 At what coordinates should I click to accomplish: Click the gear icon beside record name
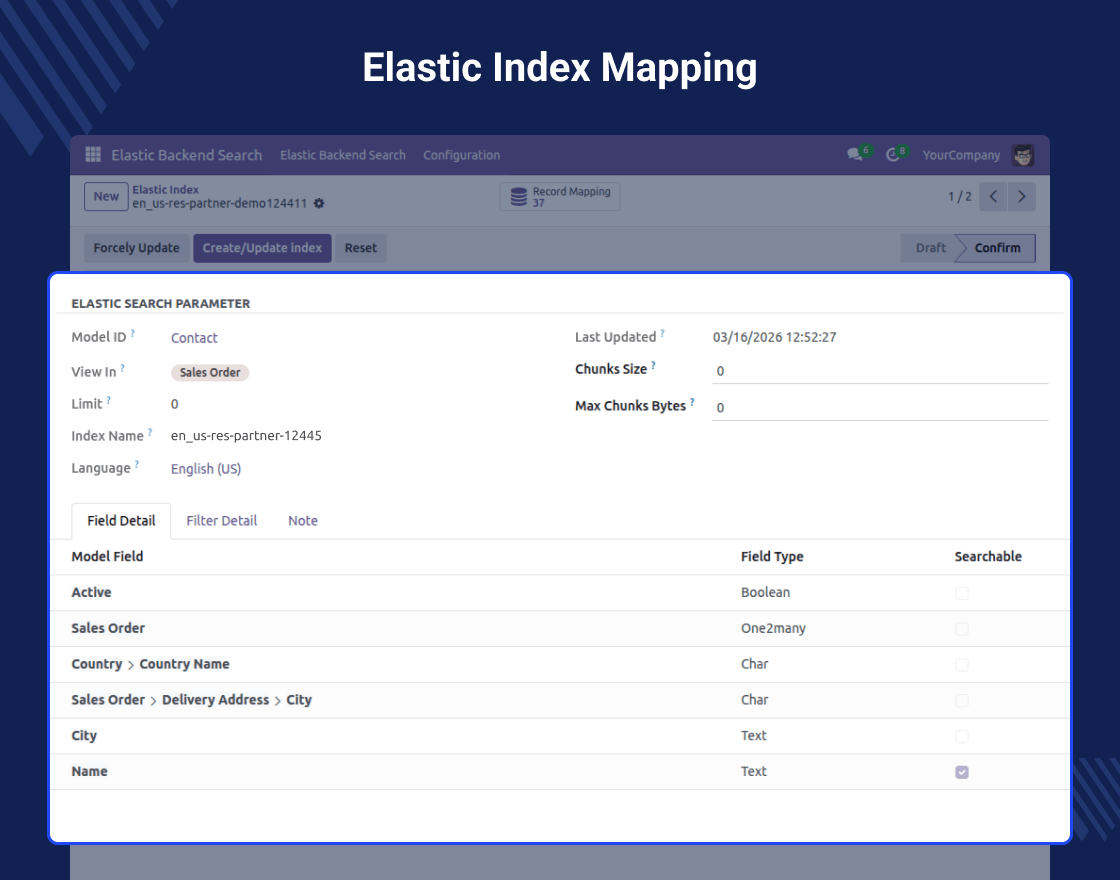pyautogui.click(x=319, y=204)
